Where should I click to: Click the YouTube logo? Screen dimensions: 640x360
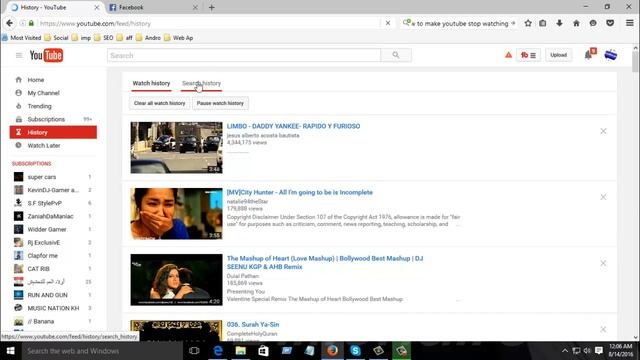pos(46,55)
